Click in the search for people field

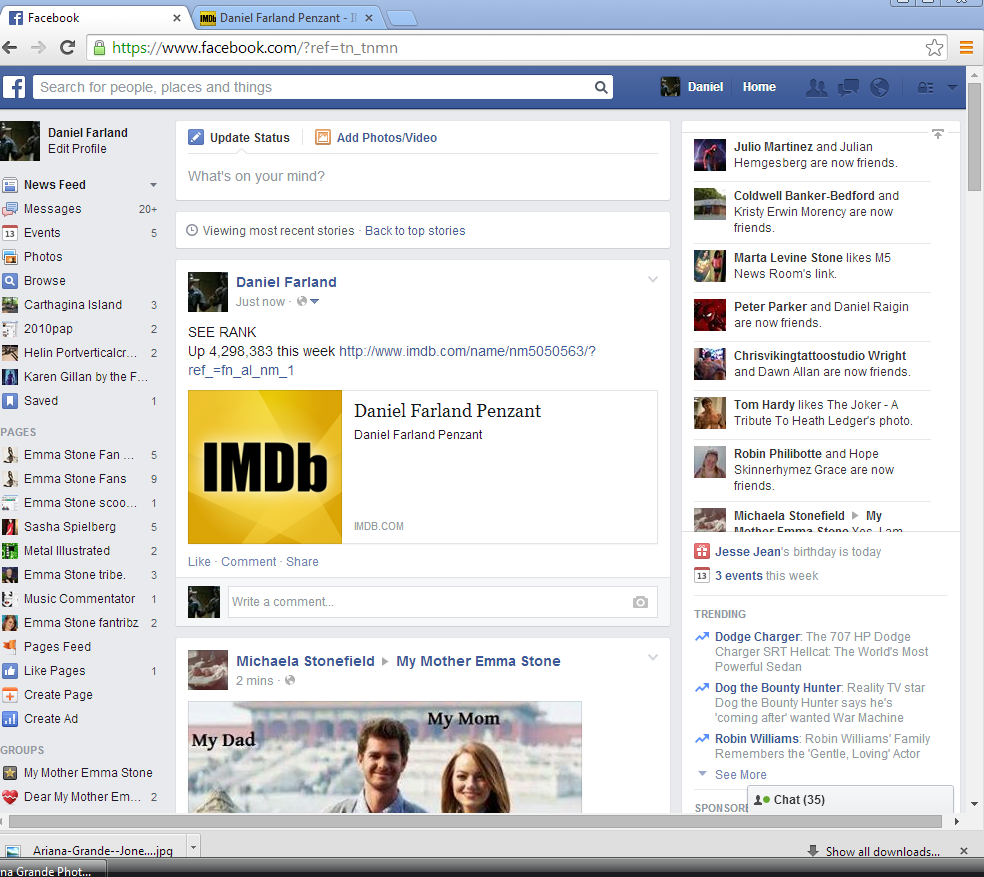(x=314, y=87)
